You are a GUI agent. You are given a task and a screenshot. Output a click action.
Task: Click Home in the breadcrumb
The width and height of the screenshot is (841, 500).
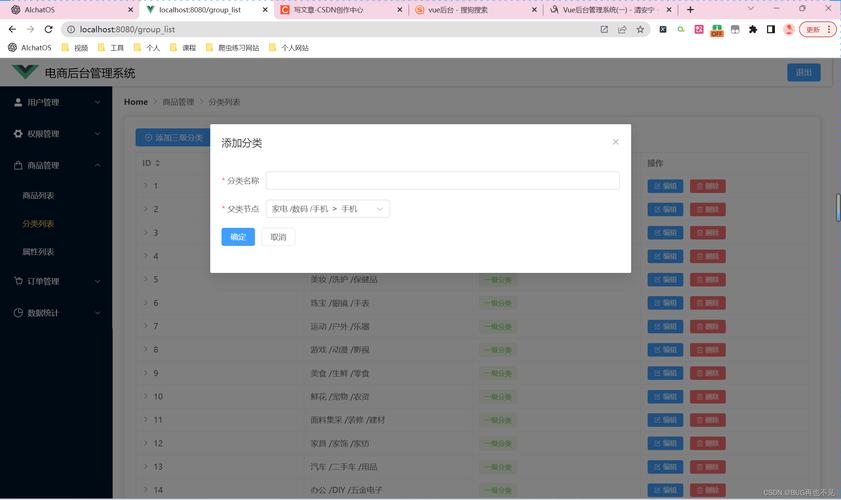pos(136,102)
